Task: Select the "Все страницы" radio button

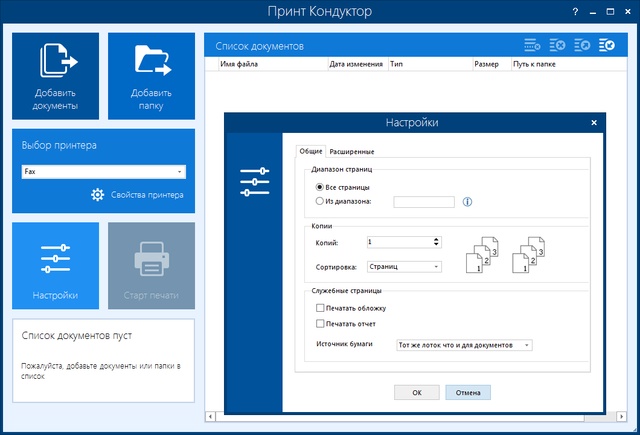Action: (320, 187)
